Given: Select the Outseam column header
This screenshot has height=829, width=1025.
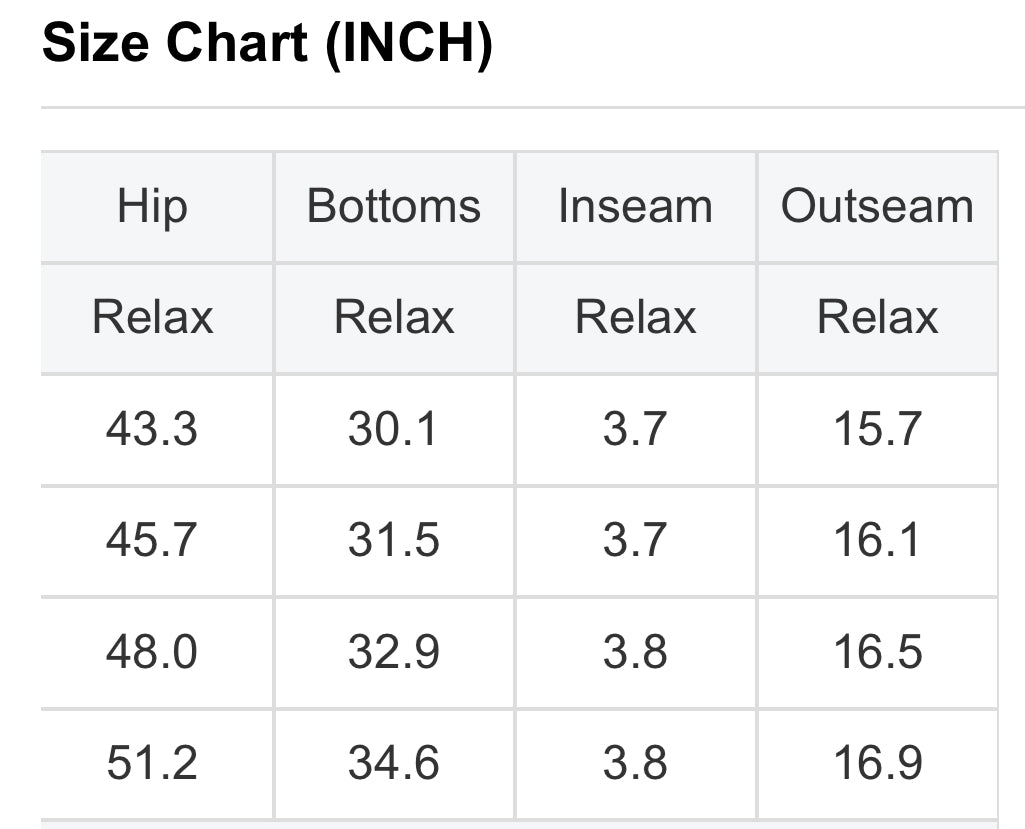Looking at the screenshot, I should pos(877,207).
